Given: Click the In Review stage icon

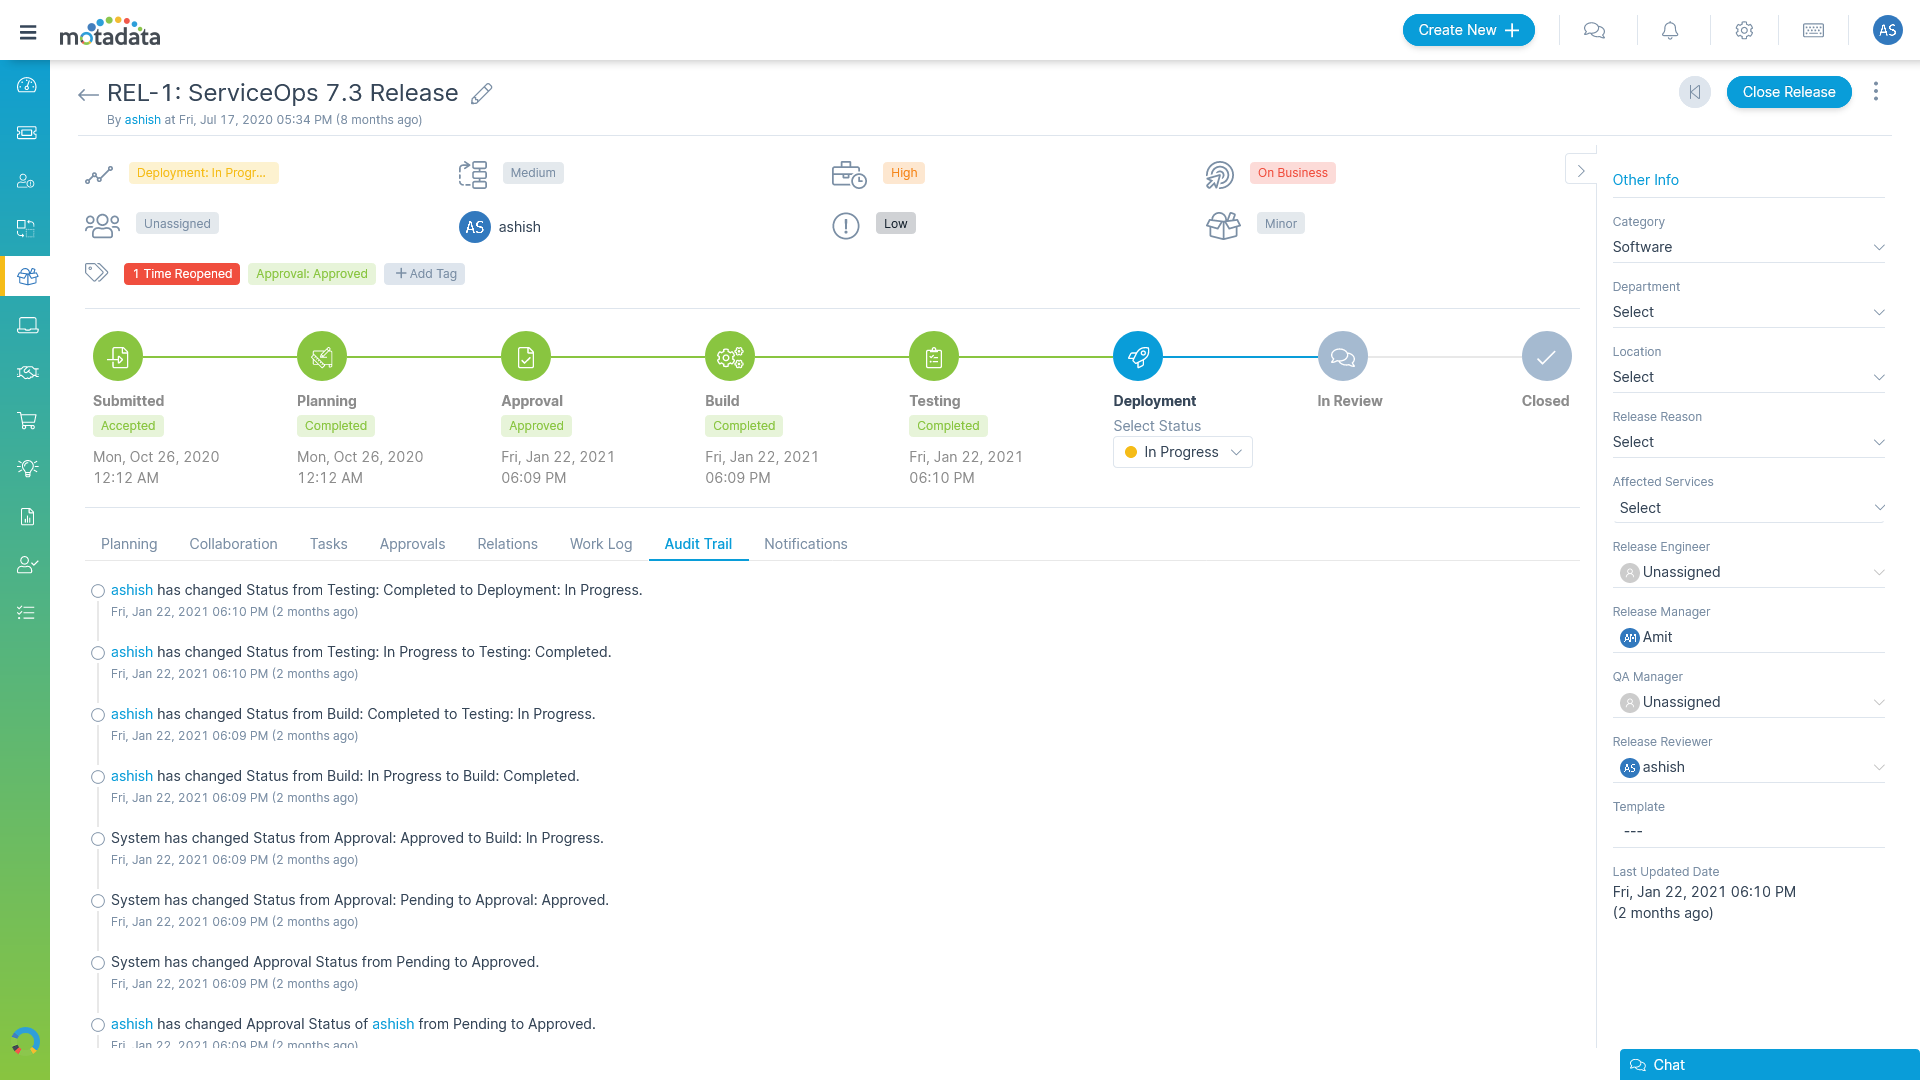Looking at the screenshot, I should [x=1342, y=356].
